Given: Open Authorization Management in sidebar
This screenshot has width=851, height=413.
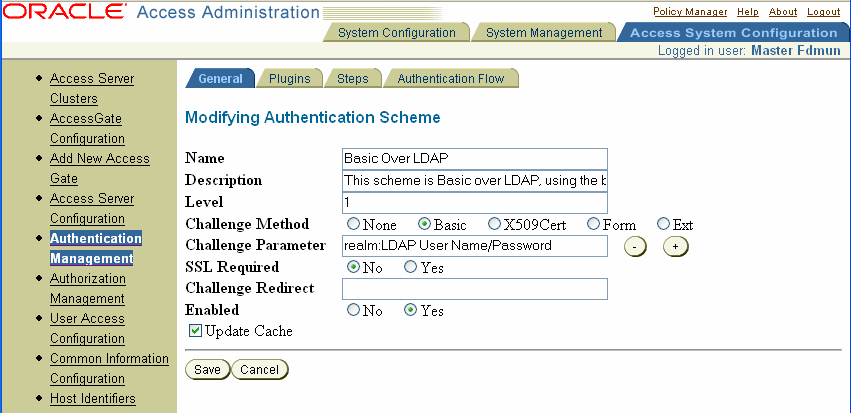Looking at the screenshot, I should click(88, 288).
